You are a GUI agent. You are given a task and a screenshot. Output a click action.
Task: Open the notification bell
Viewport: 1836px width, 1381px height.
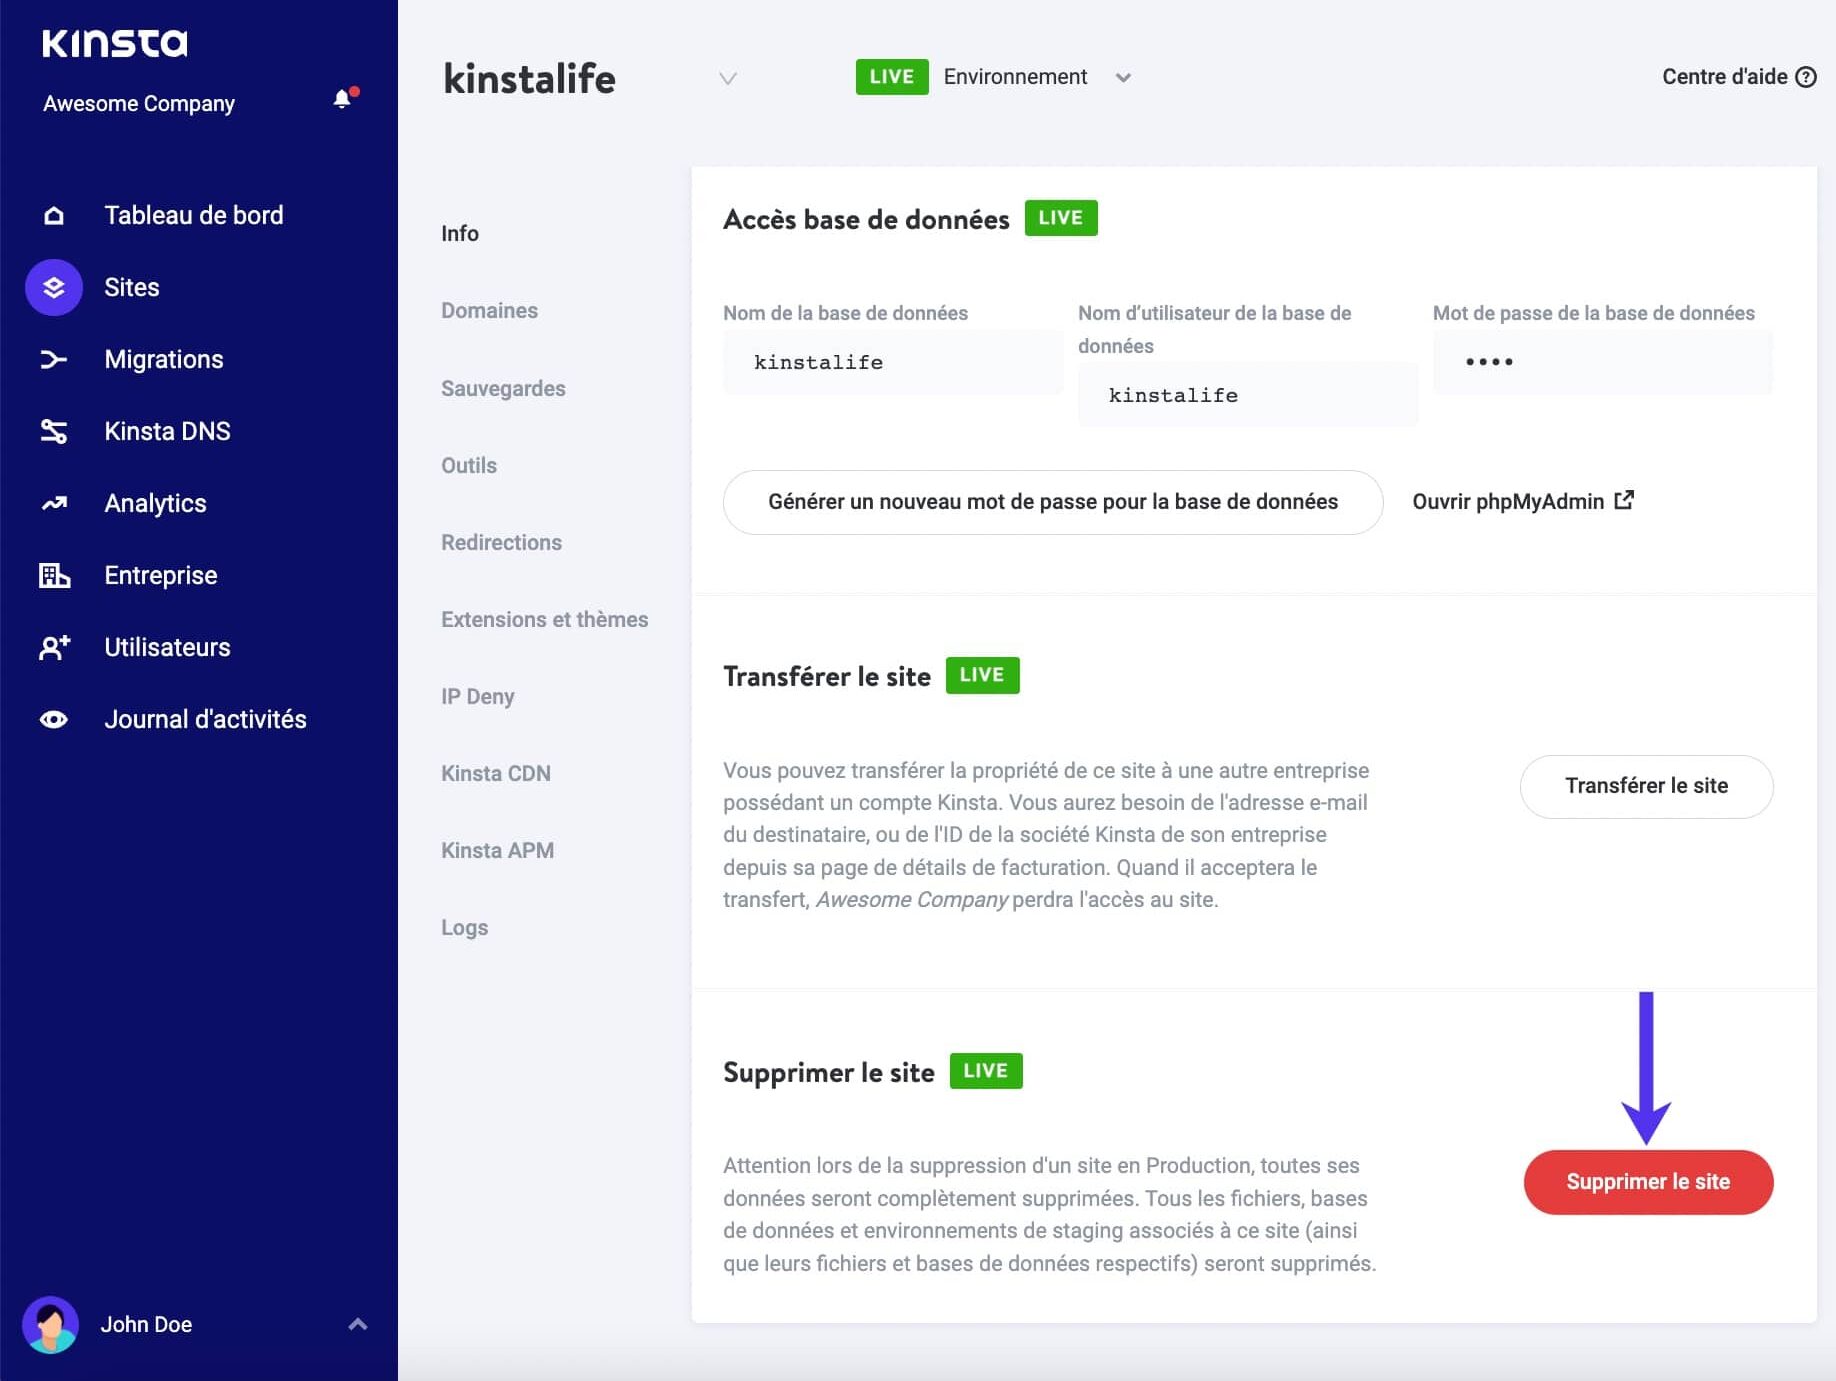coord(341,99)
